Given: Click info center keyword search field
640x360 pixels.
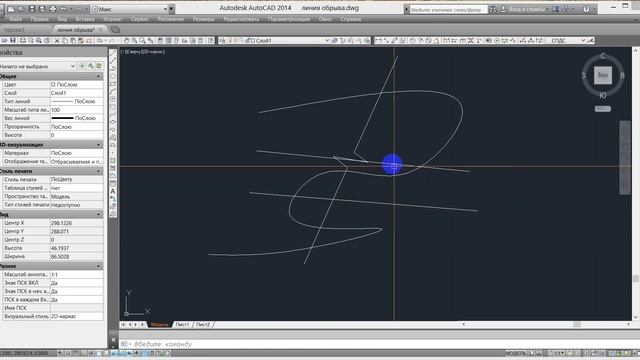Looking at the screenshot, I should coord(448,9).
